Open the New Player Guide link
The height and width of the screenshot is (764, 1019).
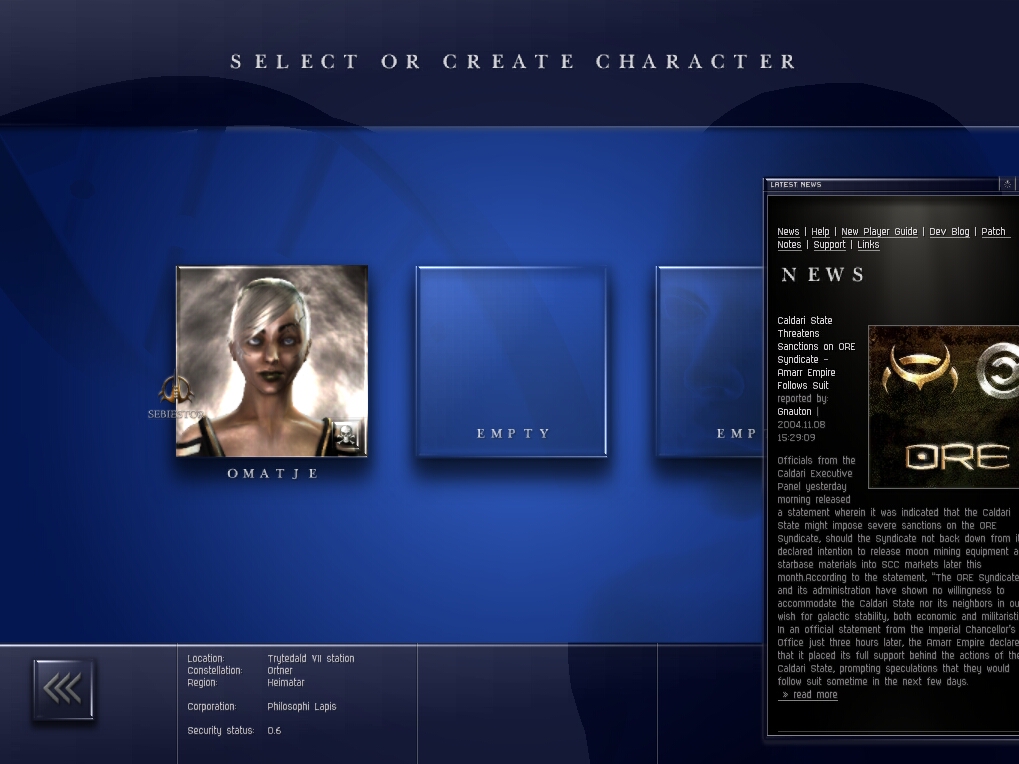pyautogui.click(x=879, y=232)
